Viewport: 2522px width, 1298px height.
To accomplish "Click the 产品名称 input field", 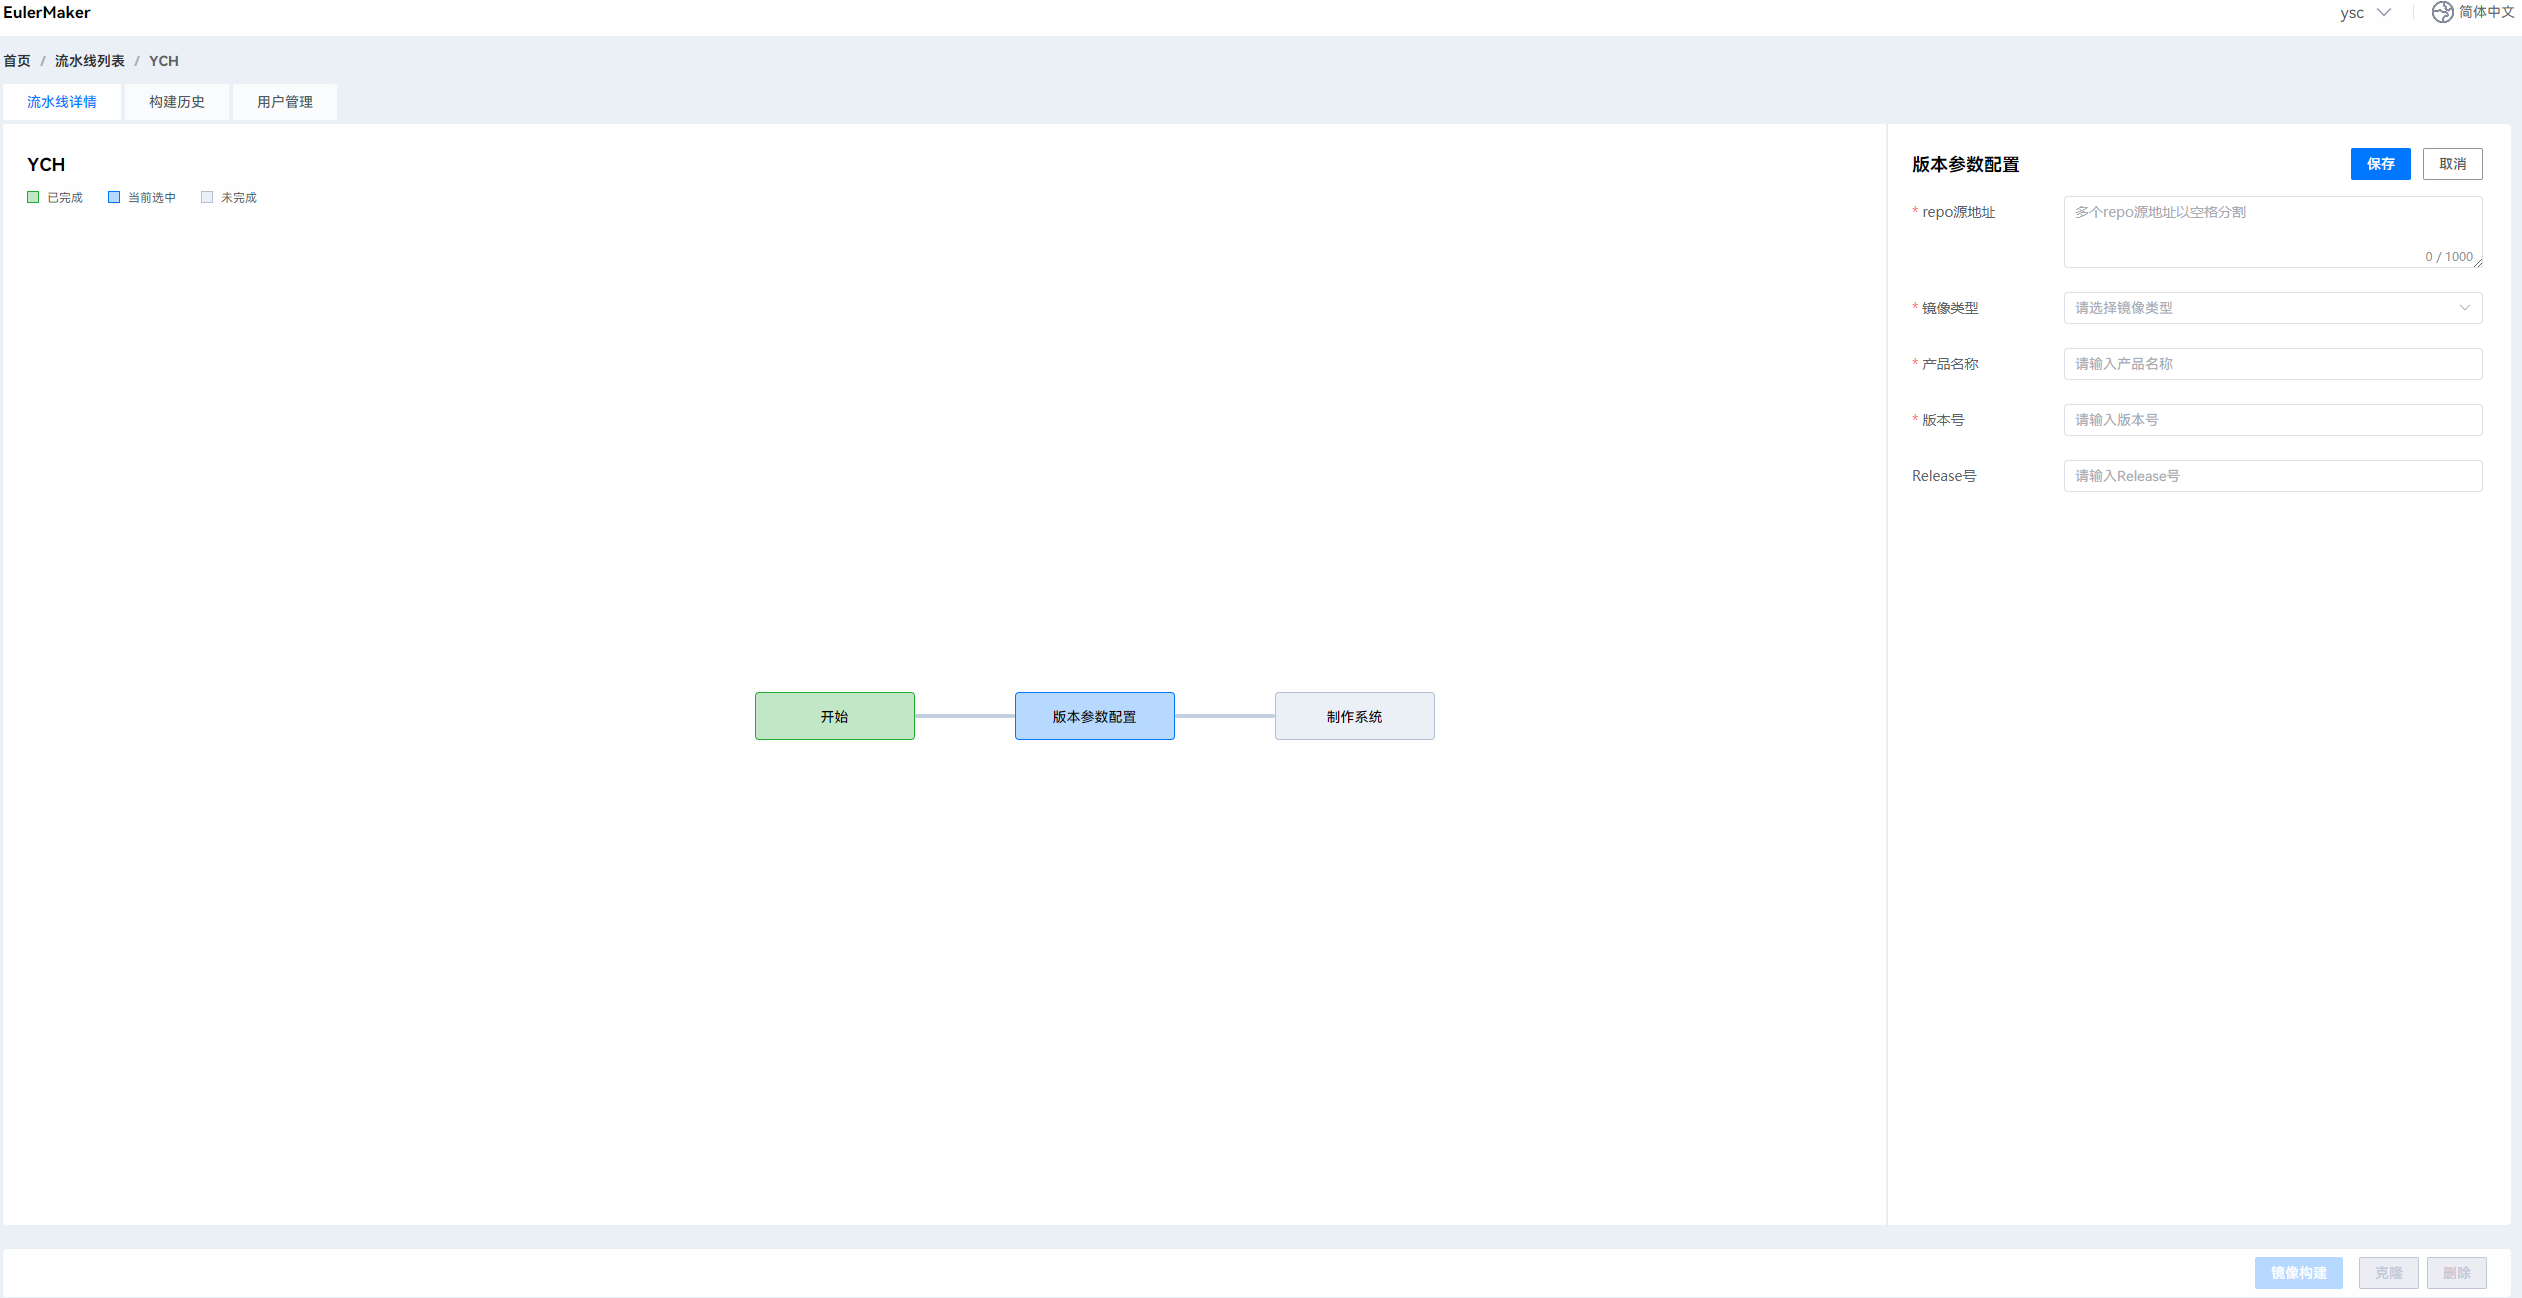I will coord(2271,364).
